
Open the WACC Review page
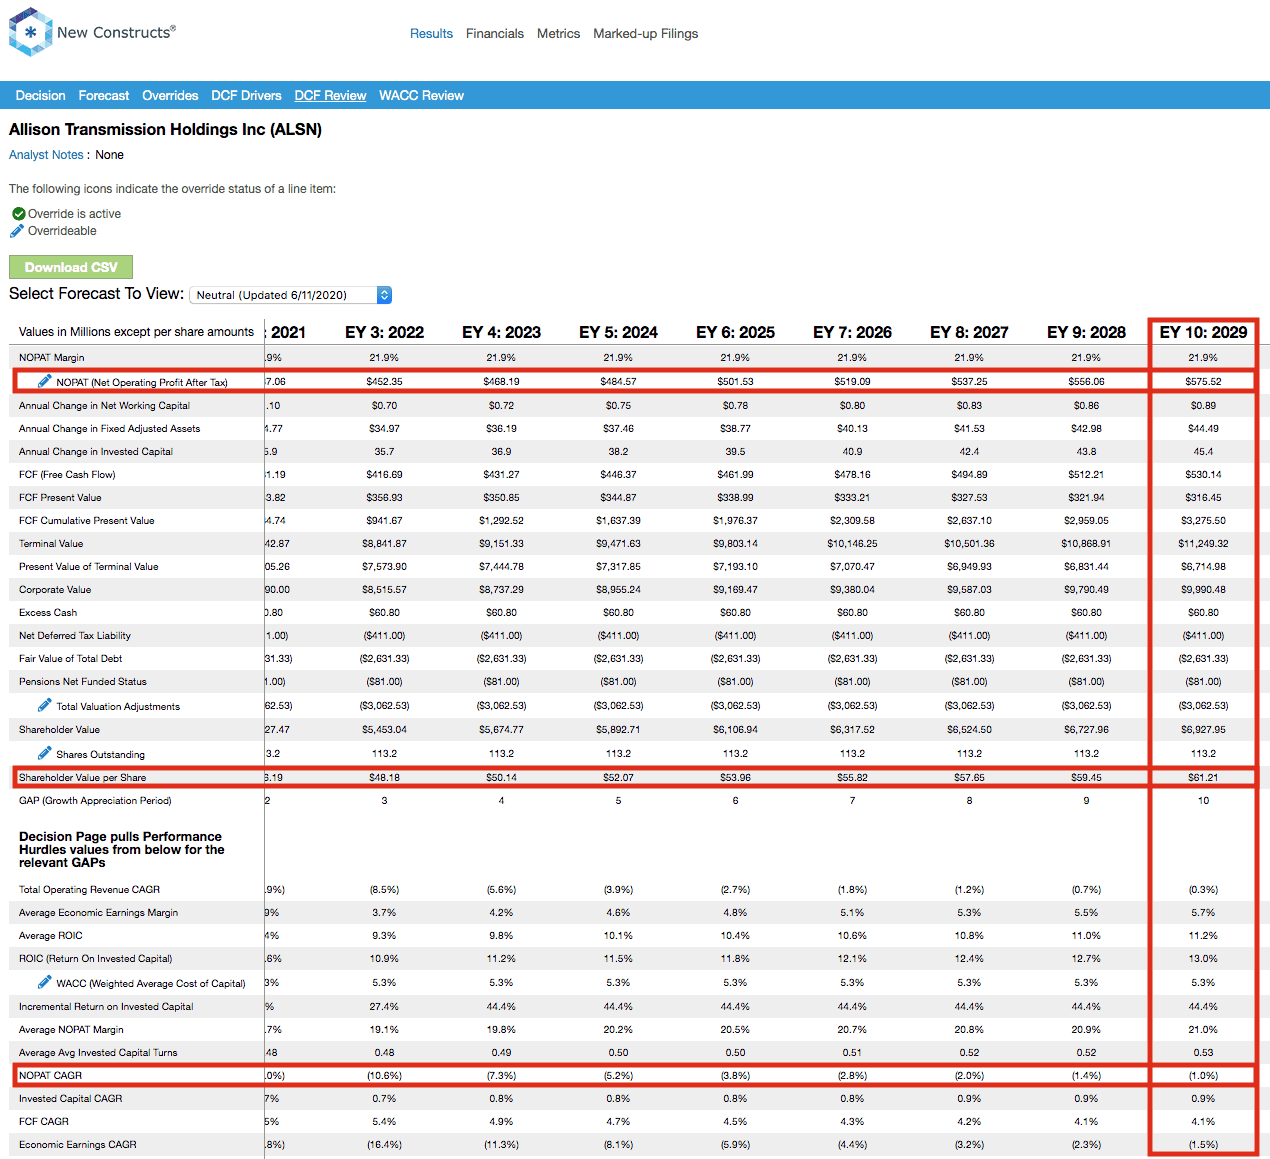coord(421,96)
